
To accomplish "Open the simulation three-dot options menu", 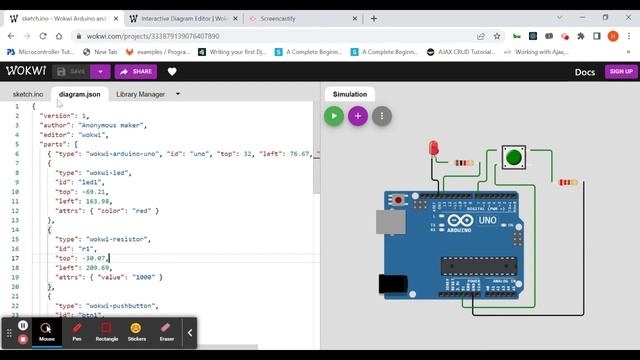I will pyautogui.click(x=382, y=116).
